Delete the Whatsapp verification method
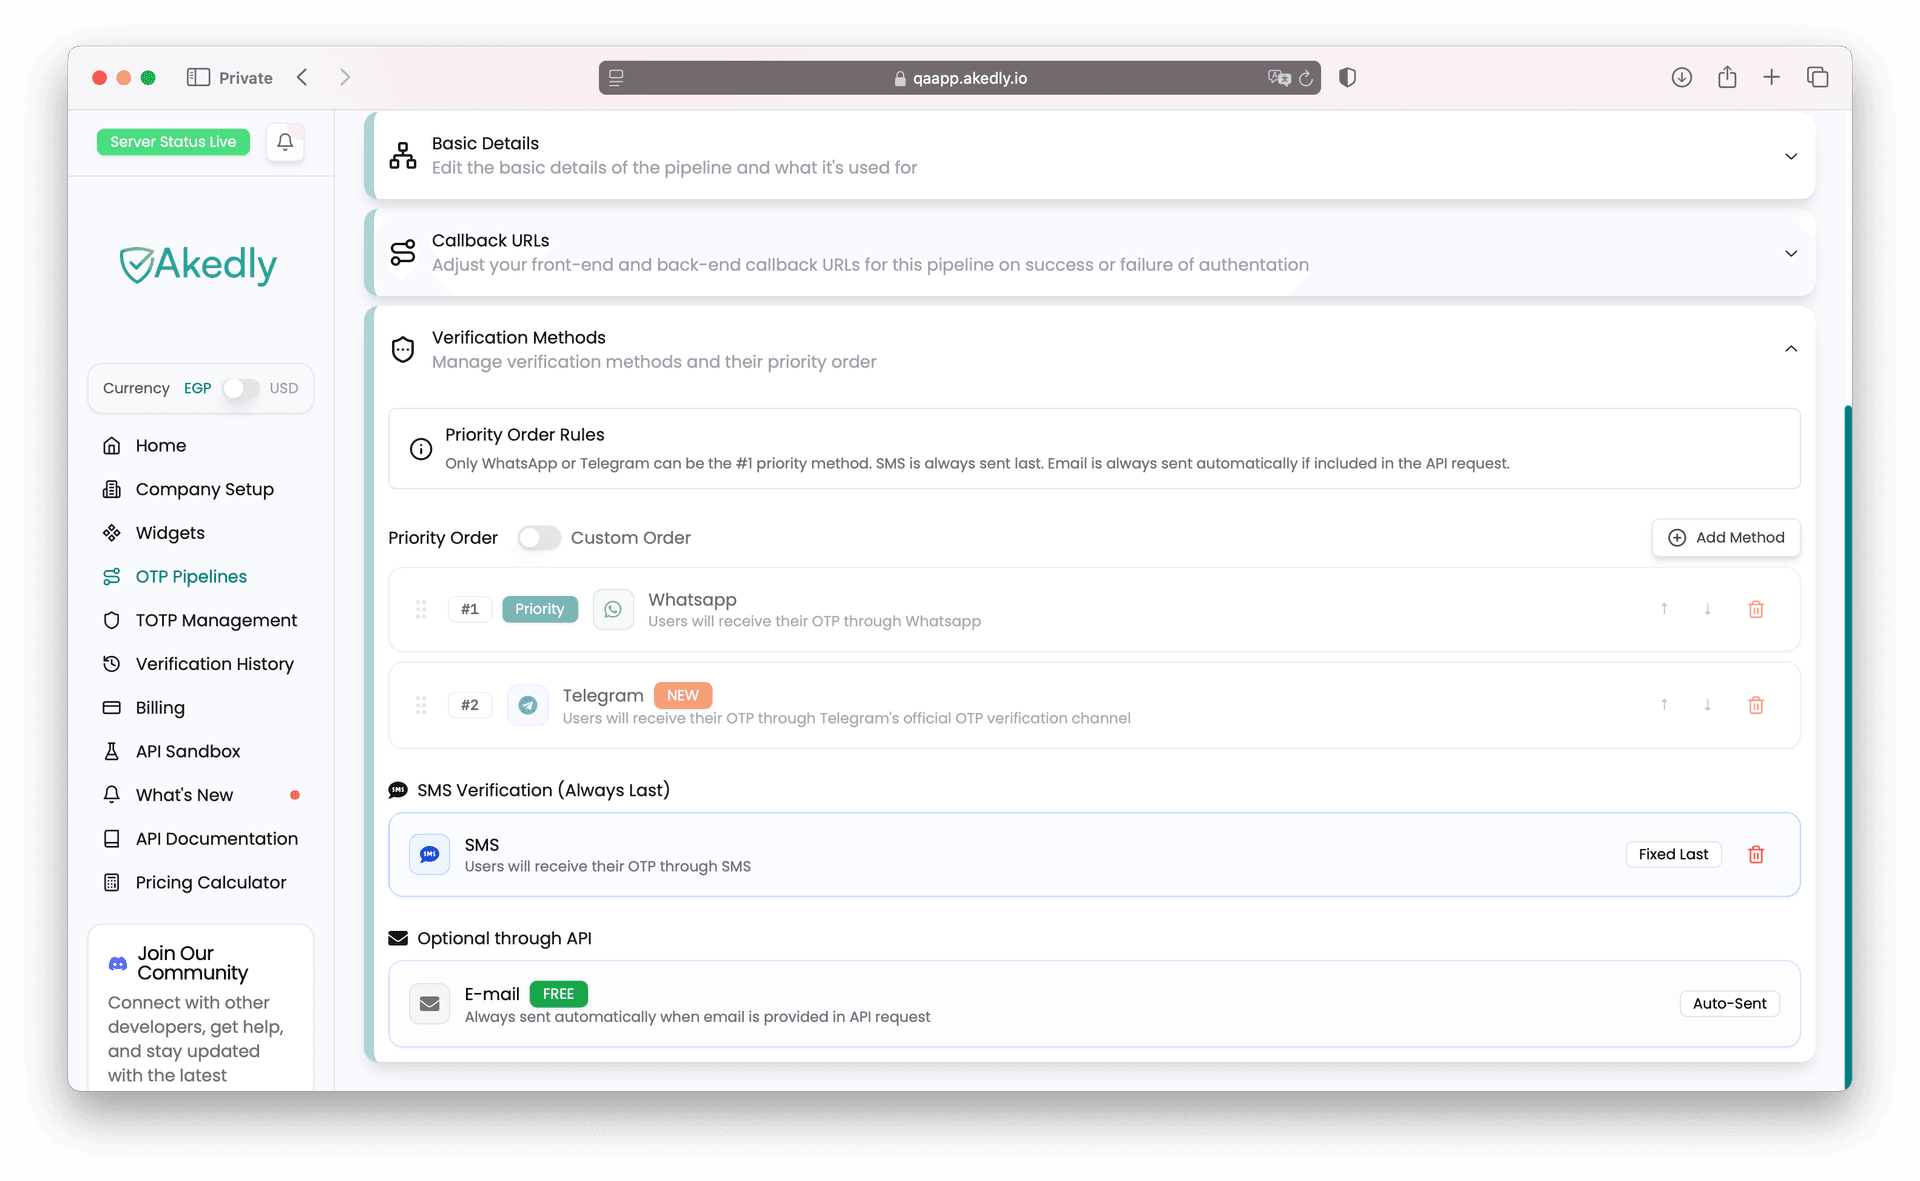This screenshot has height=1181, width=1920. (x=1755, y=609)
